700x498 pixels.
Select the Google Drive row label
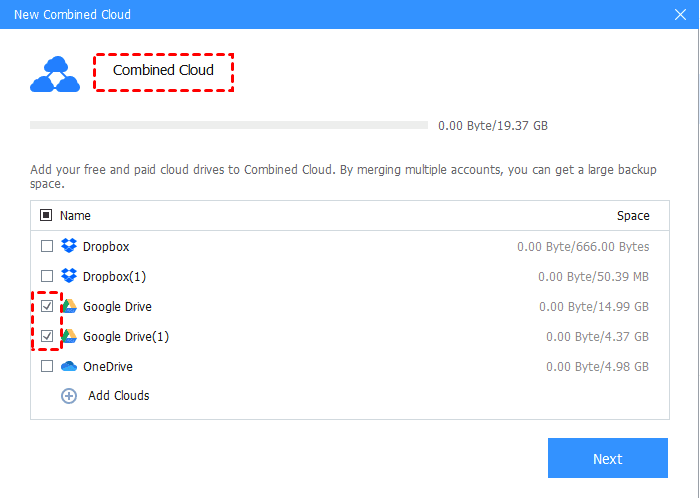coord(117,307)
